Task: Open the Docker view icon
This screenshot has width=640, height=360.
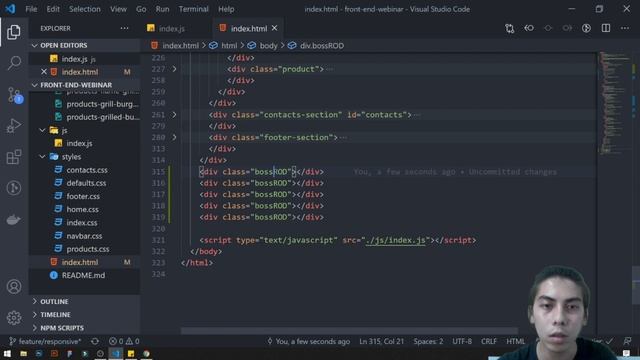Action: [x=14, y=220]
